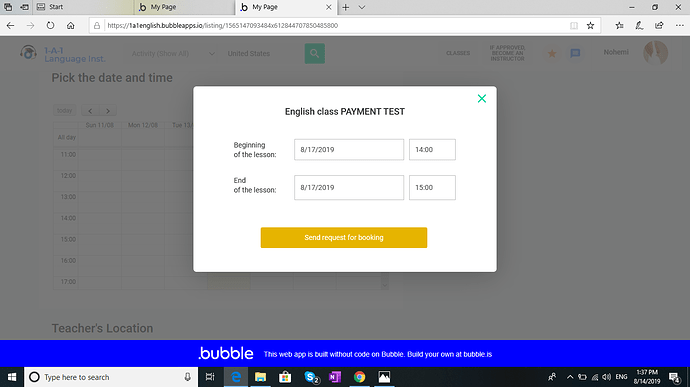Click the taskbar search box

point(110,377)
